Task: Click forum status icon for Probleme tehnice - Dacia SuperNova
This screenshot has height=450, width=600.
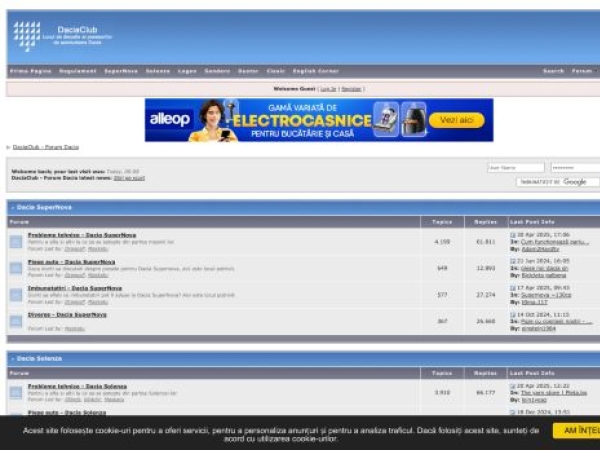Action: (16, 242)
